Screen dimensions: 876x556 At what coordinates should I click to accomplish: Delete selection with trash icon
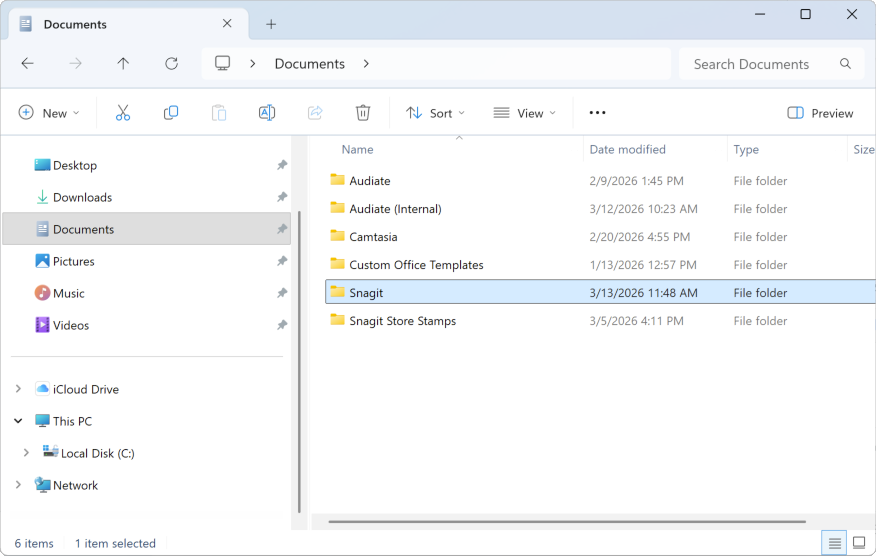click(363, 113)
